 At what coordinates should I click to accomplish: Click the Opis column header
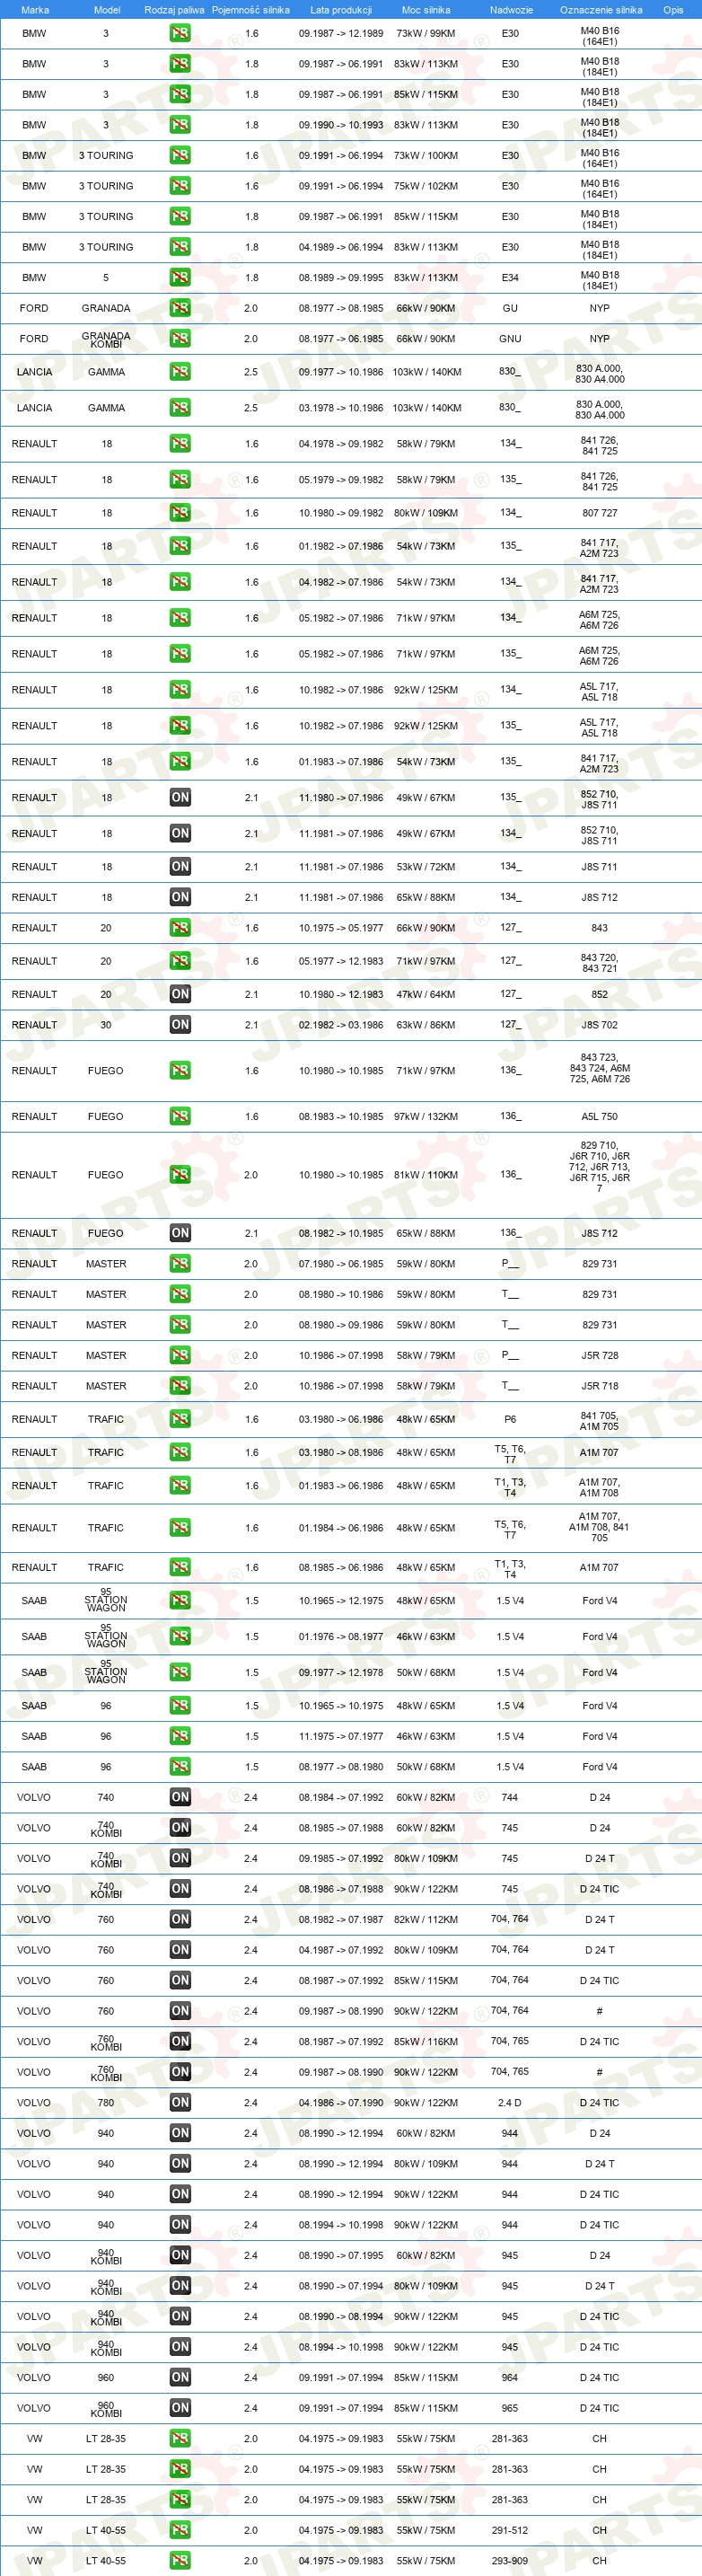[674, 10]
